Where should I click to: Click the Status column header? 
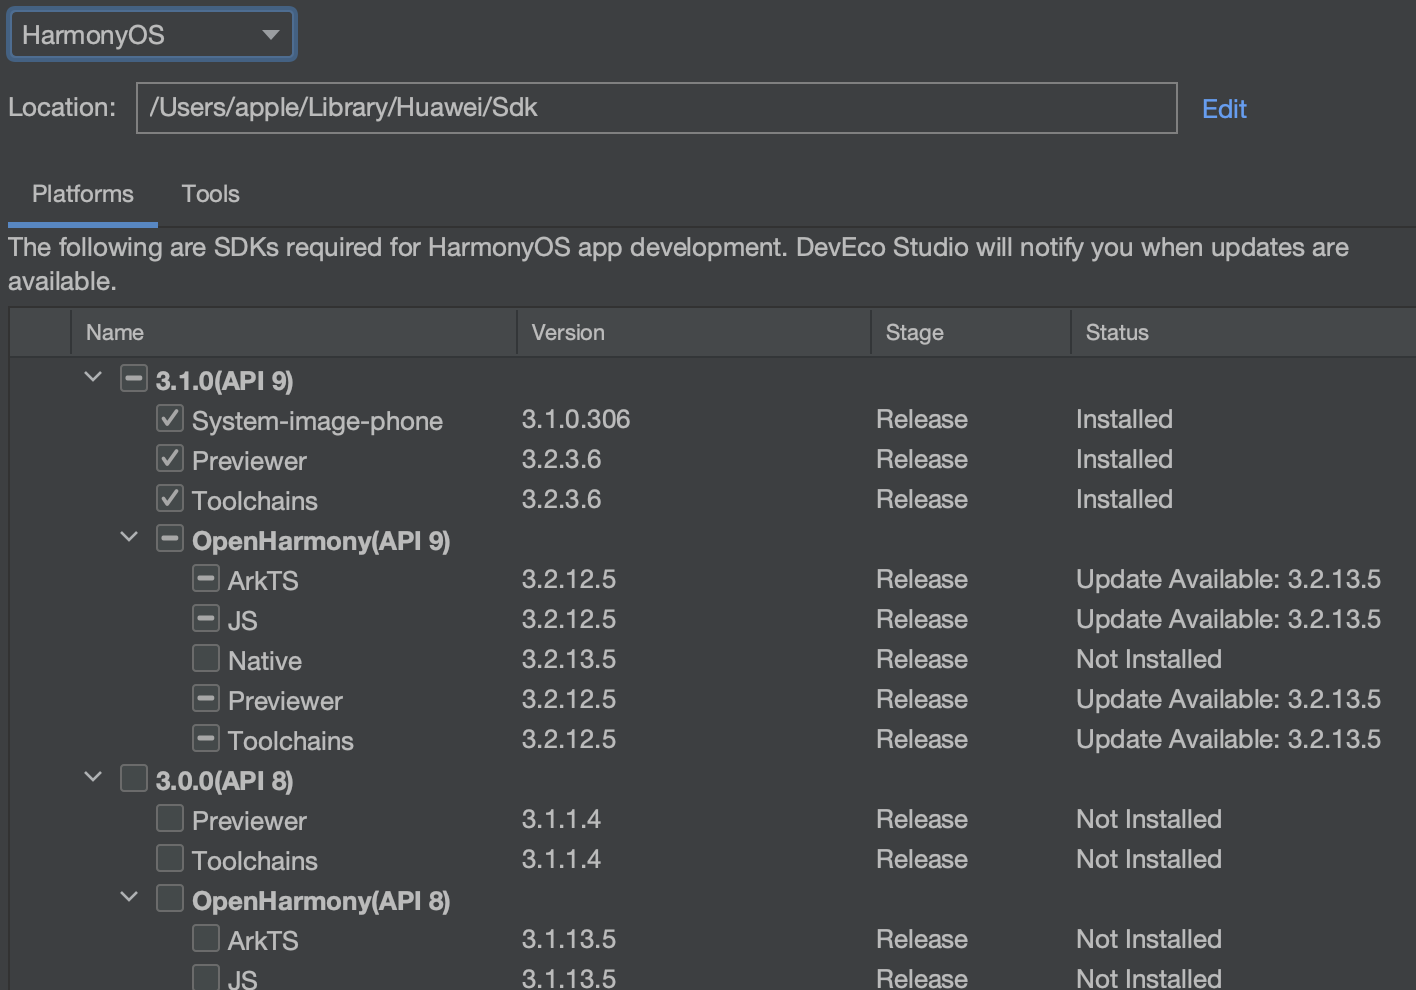point(1244,333)
